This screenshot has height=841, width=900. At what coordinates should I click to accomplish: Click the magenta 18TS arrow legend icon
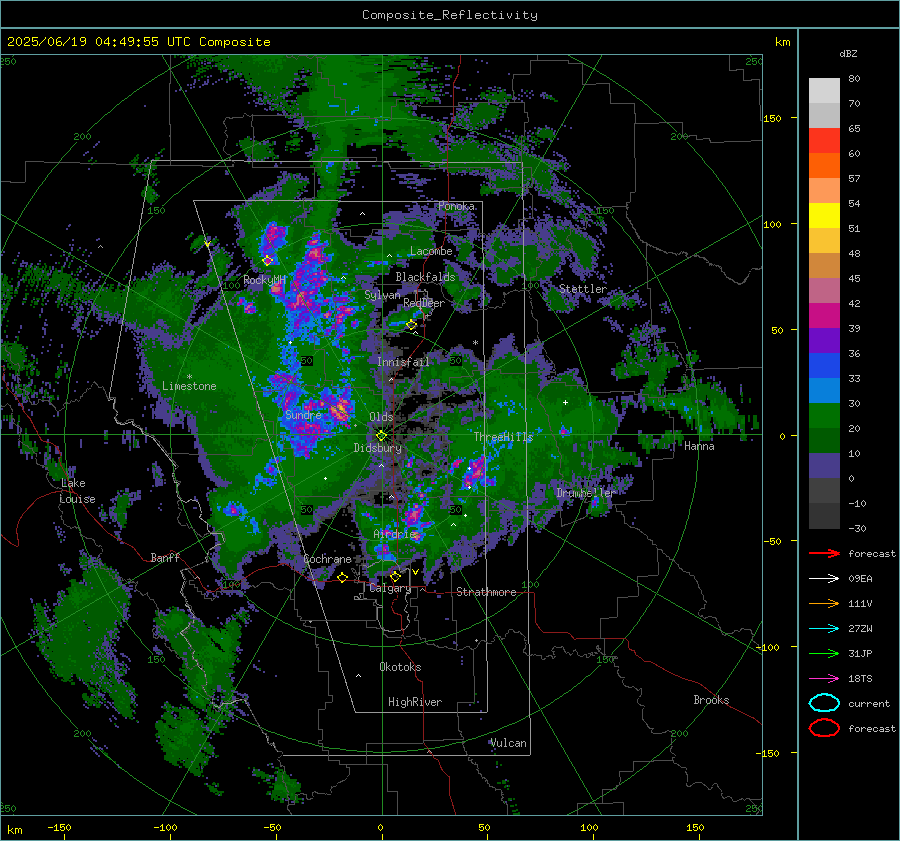[824, 679]
